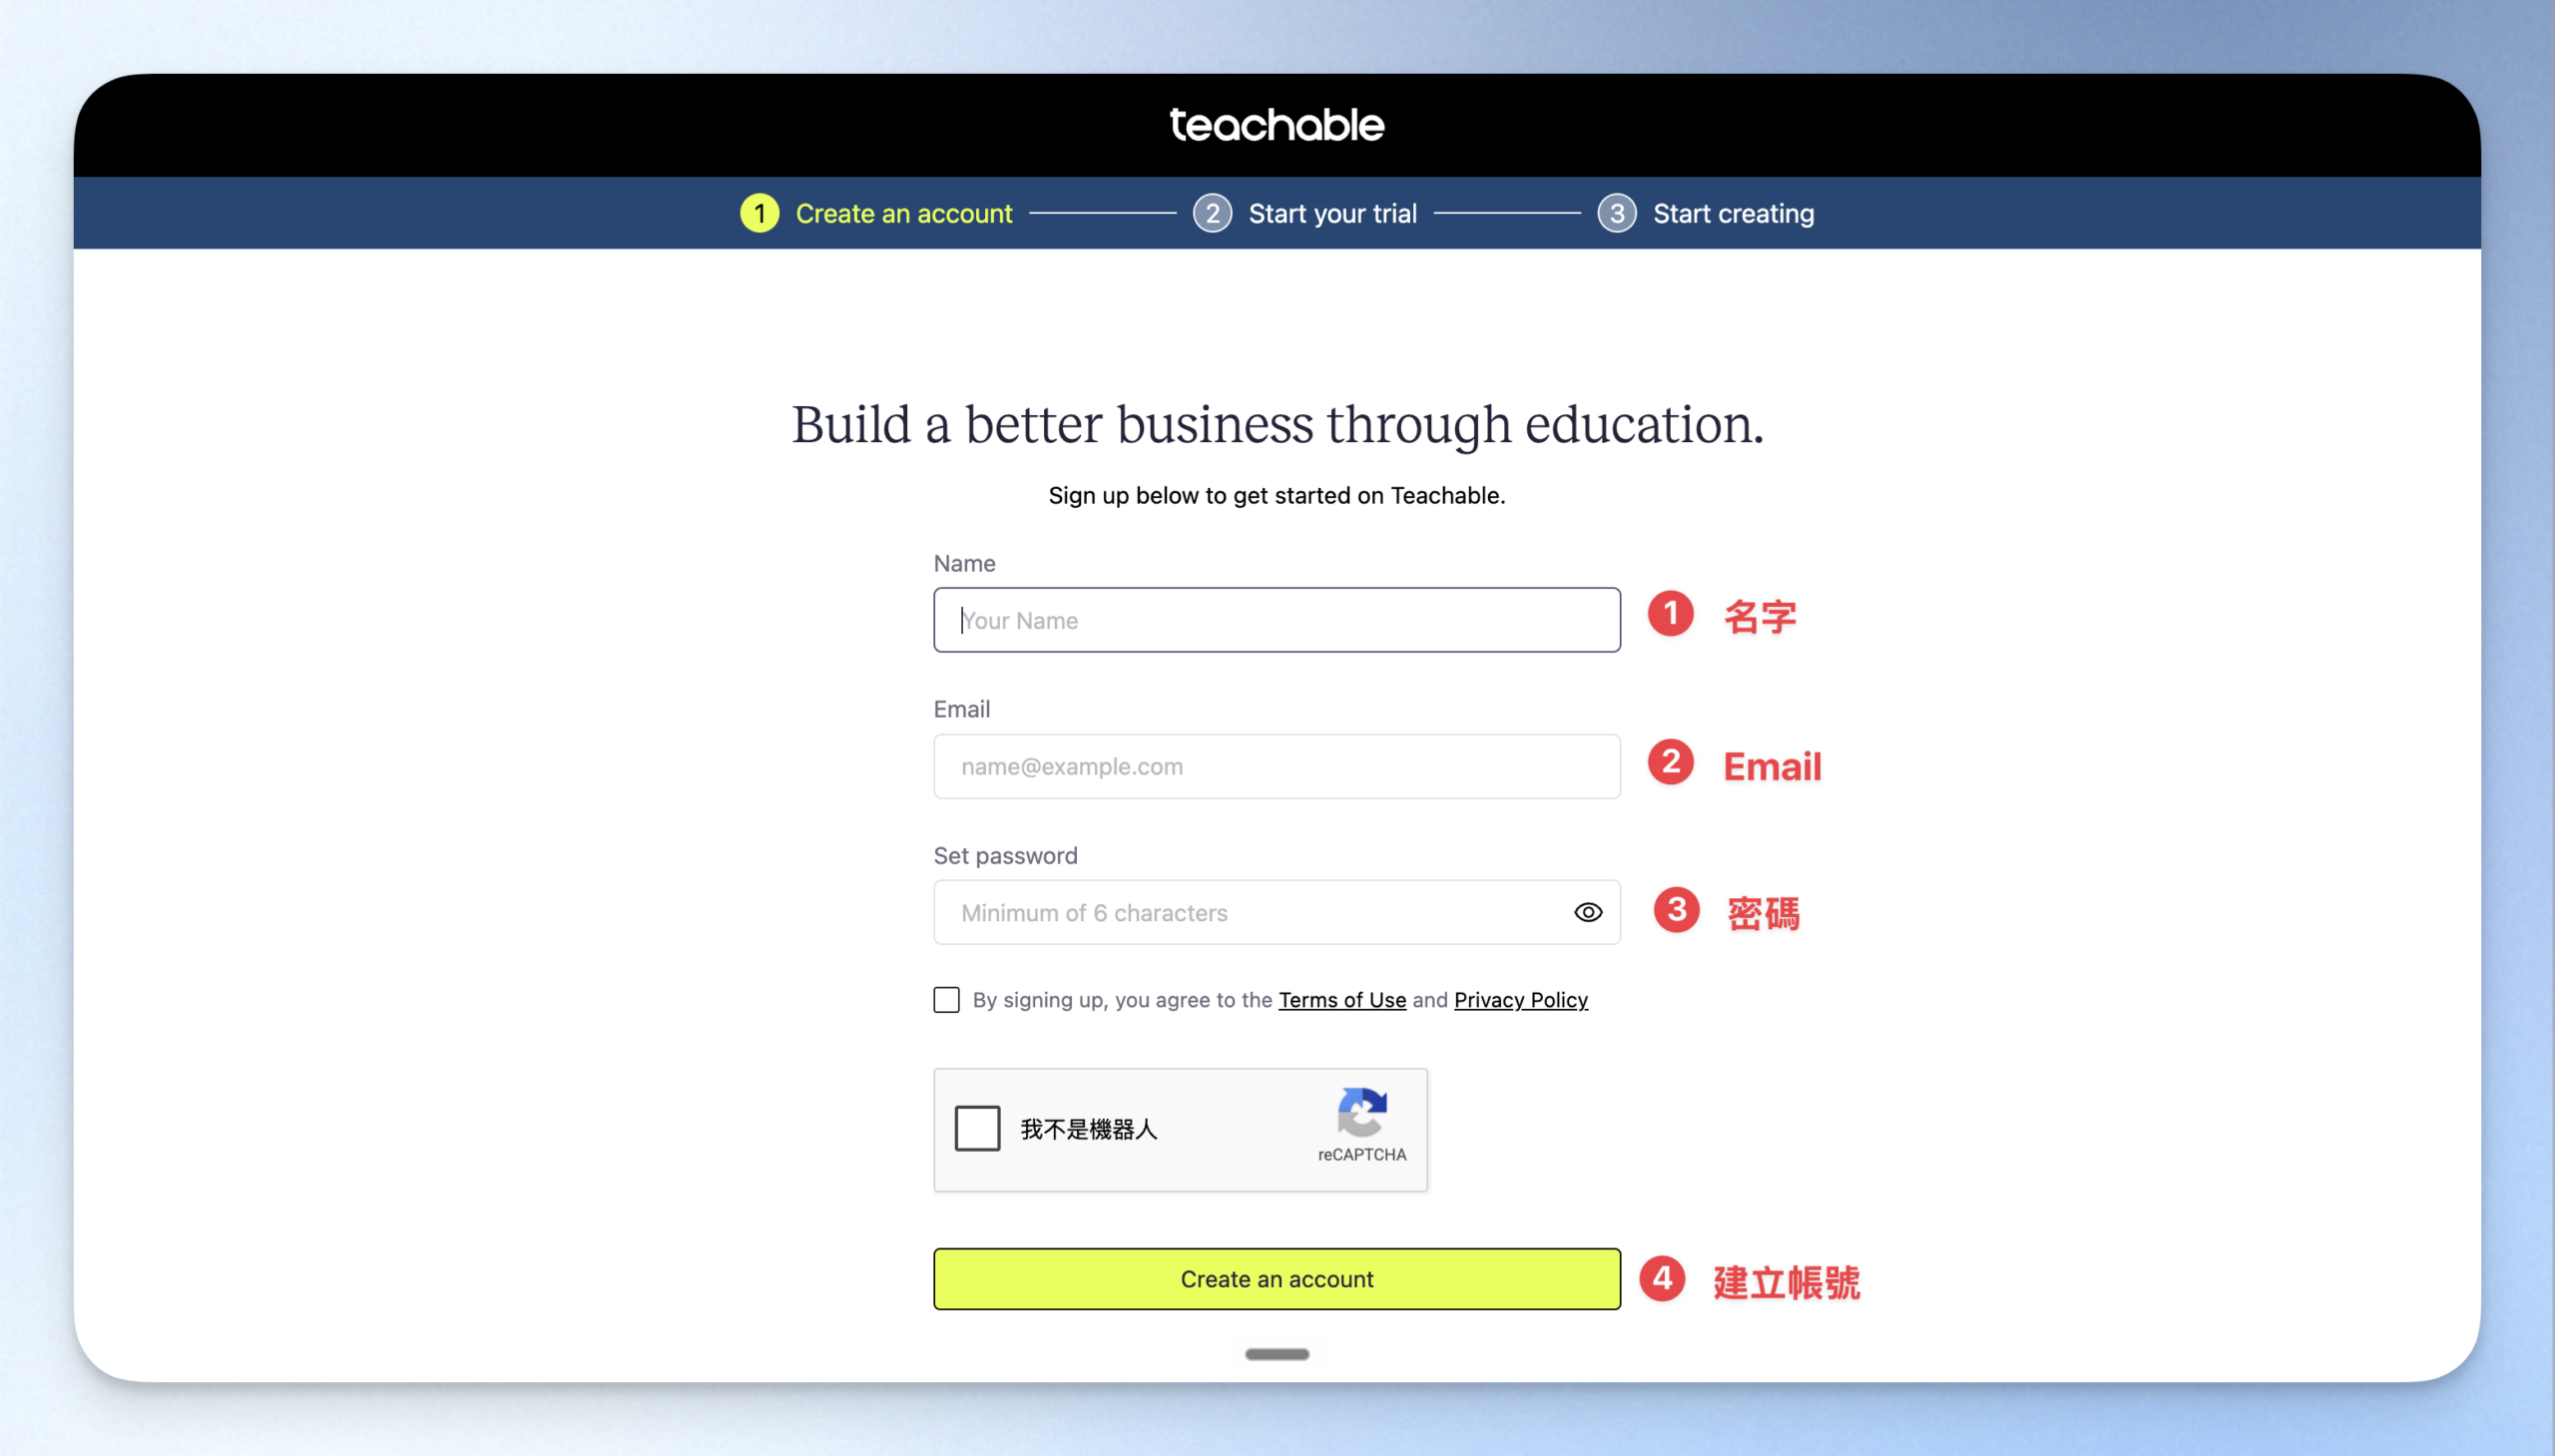Open the Terms of Use link
Viewport: 2555px width, 1456px height.
[1342, 1000]
